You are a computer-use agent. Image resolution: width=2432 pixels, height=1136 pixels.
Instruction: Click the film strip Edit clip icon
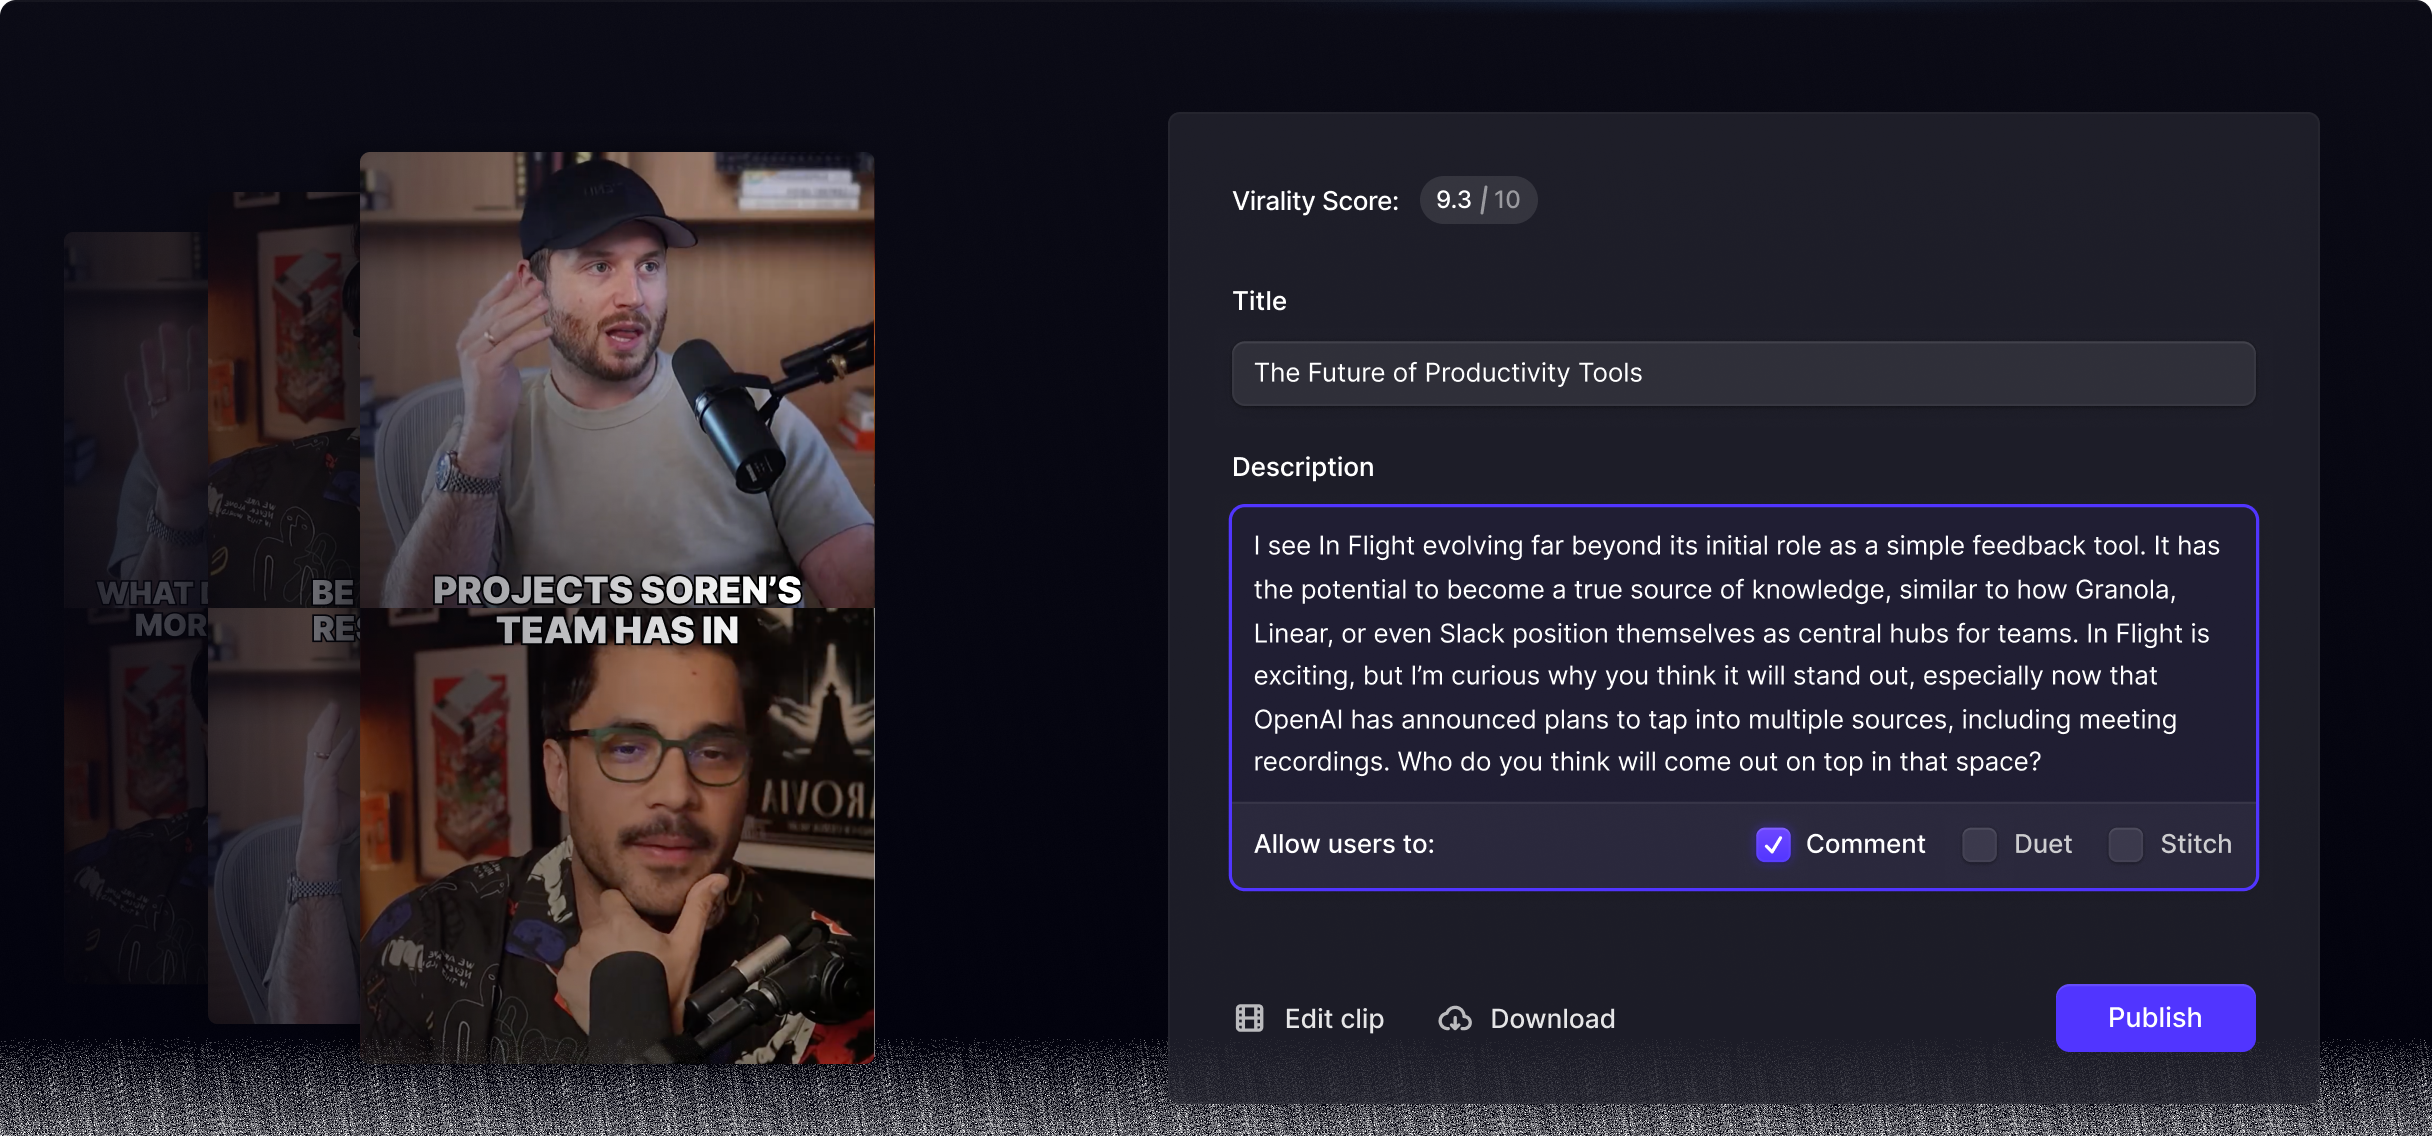click(1249, 1018)
